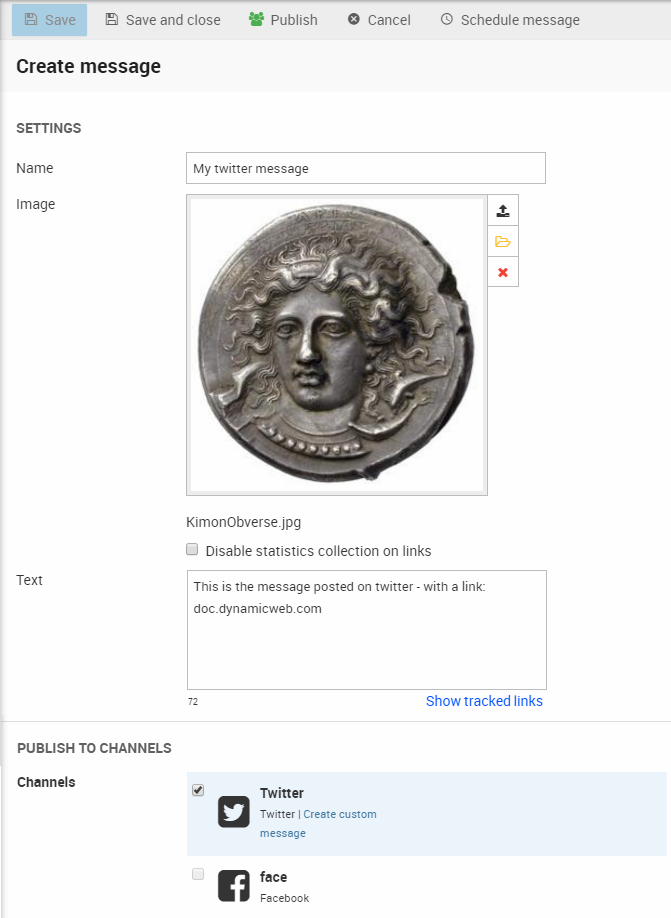Uncheck the Twitter channel checkbox
Image resolution: width=671 pixels, height=918 pixels.
(198, 790)
